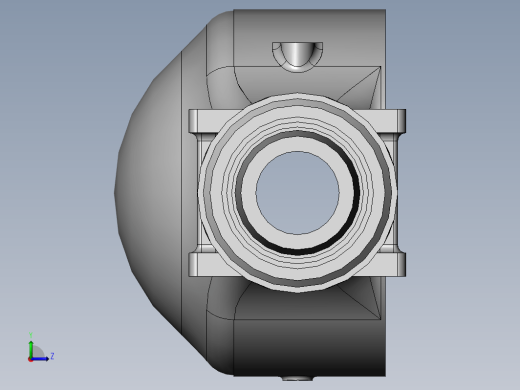Screen dimensions: 520x390
Task: Select the central circular bore hole
Action: 298,193
